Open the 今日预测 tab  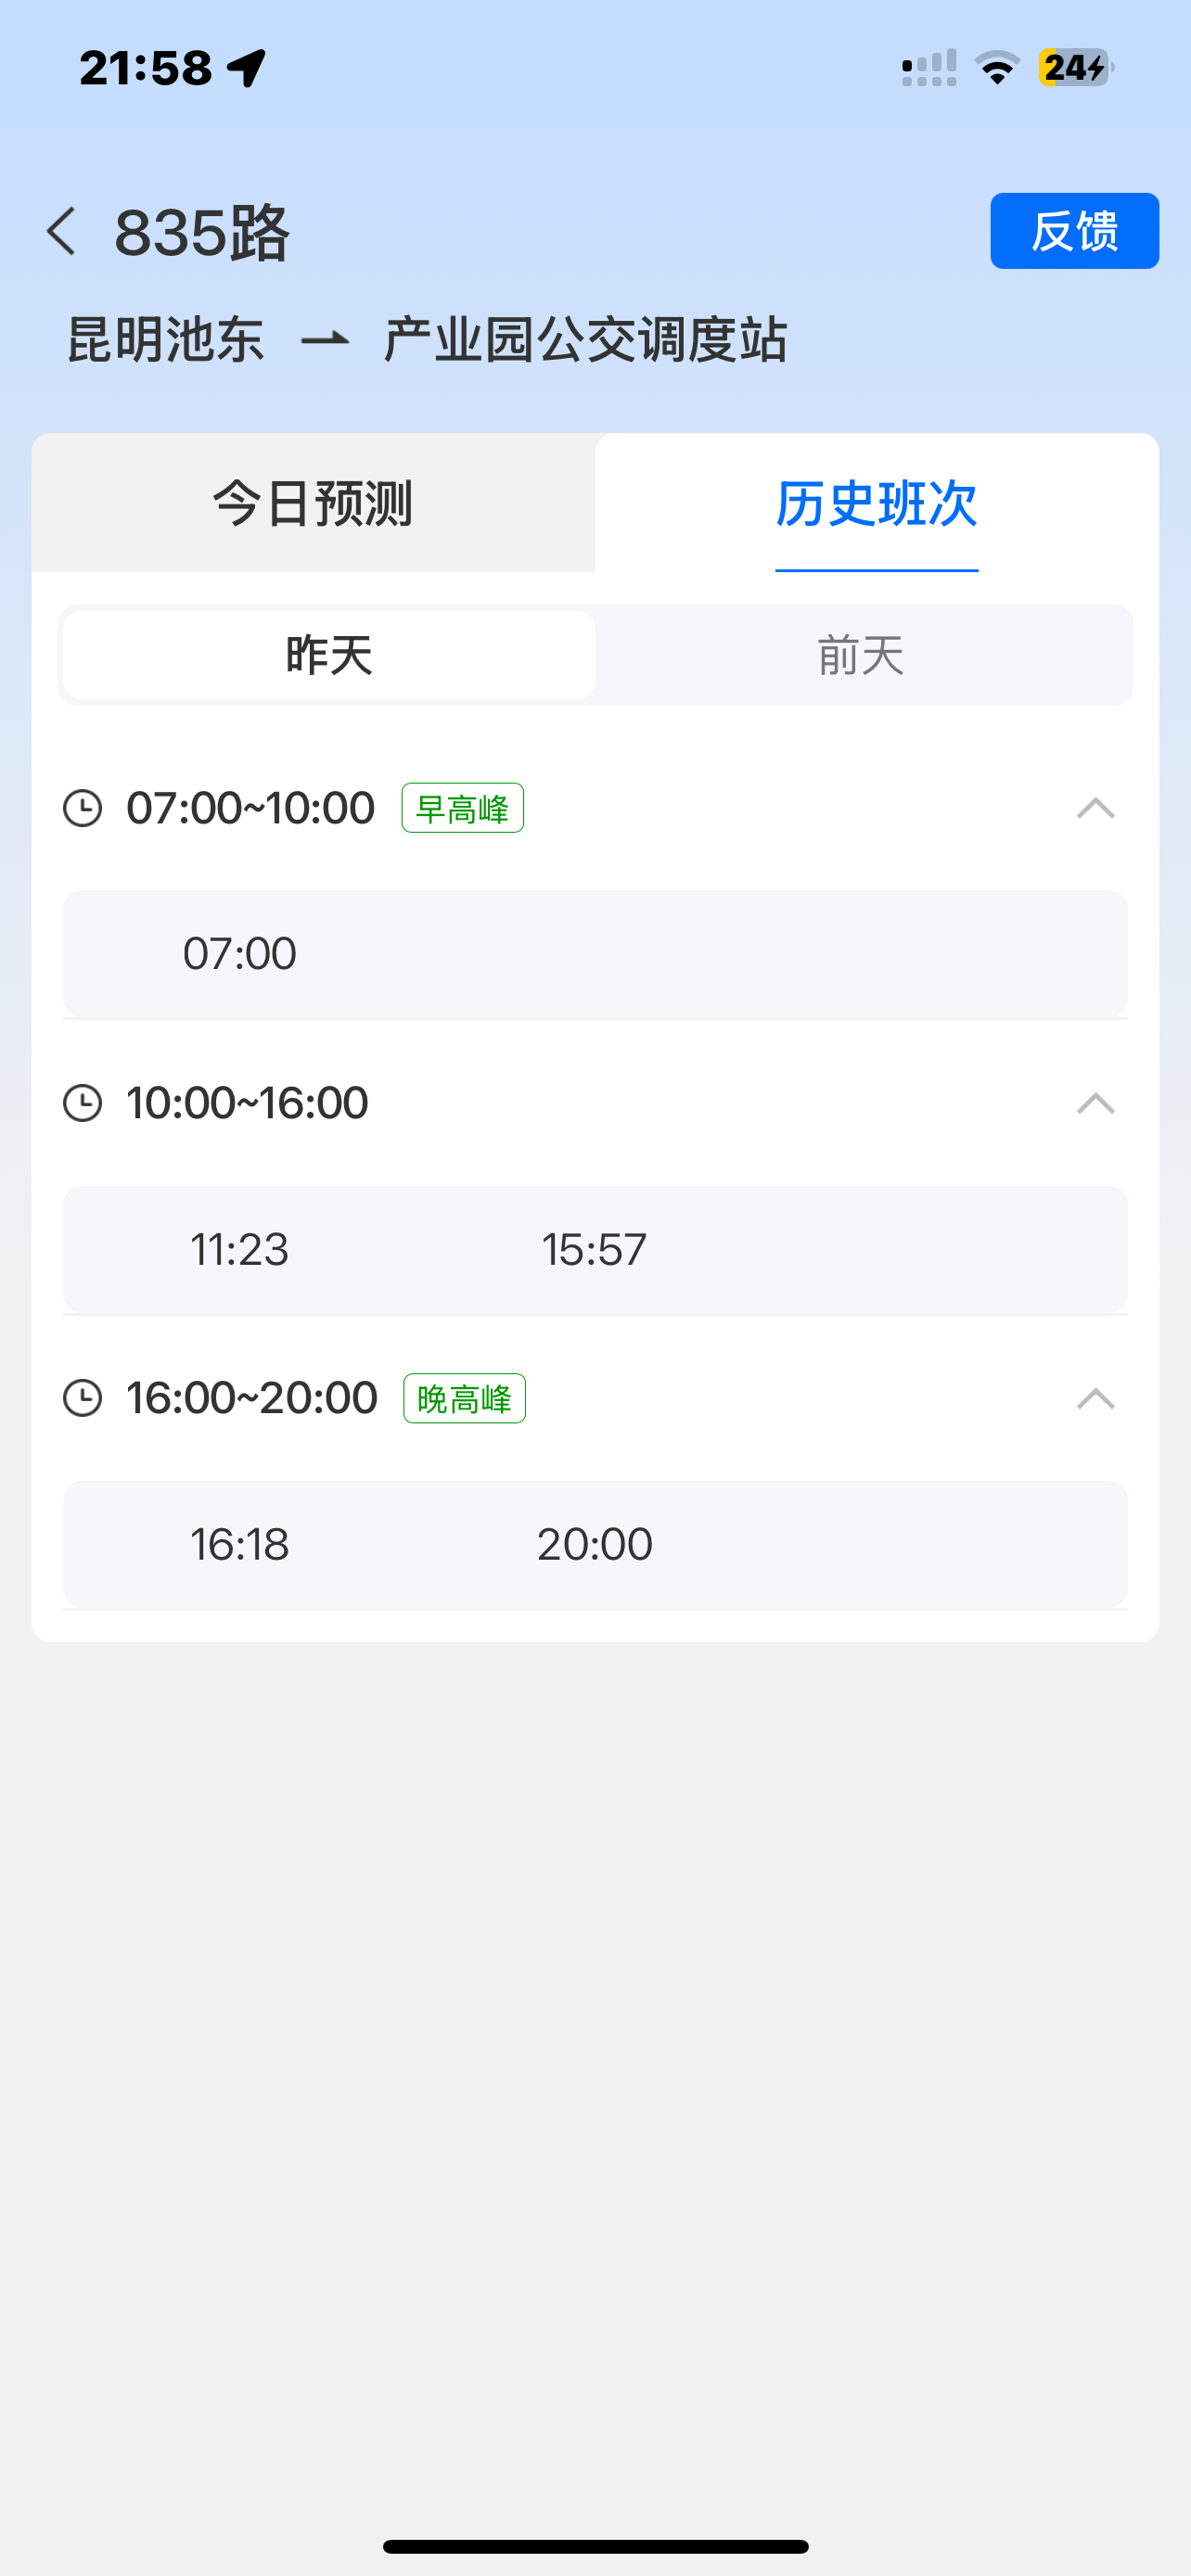pos(313,503)
